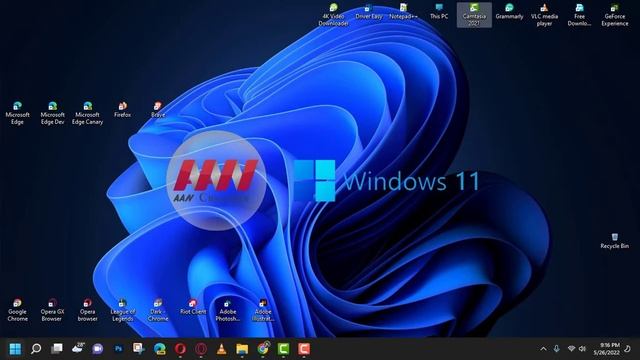Select the Adobe Illustrator desktop shortcut
The width and height of the screenshot is (640, 360).
pos(263,310)
